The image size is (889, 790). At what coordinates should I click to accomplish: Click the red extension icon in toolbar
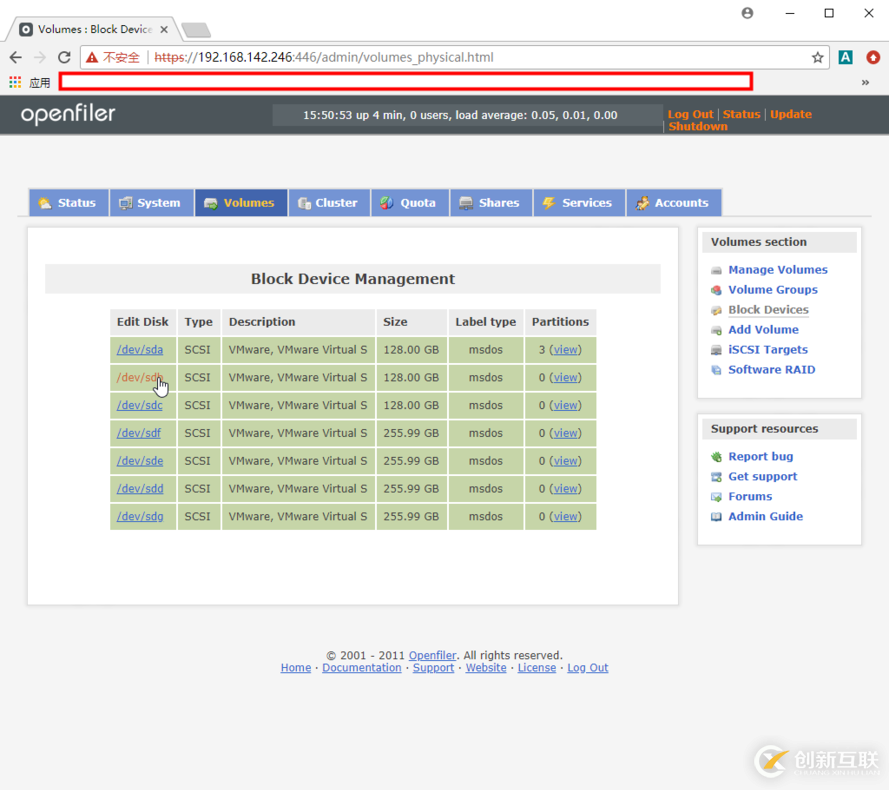click(872, 58)
